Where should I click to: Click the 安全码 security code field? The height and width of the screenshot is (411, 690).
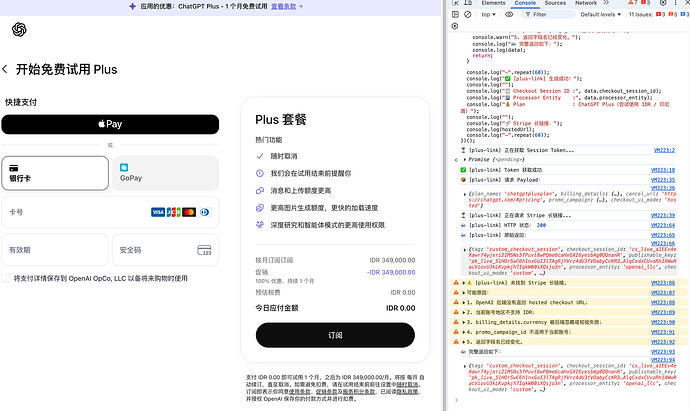click(165, 250)
